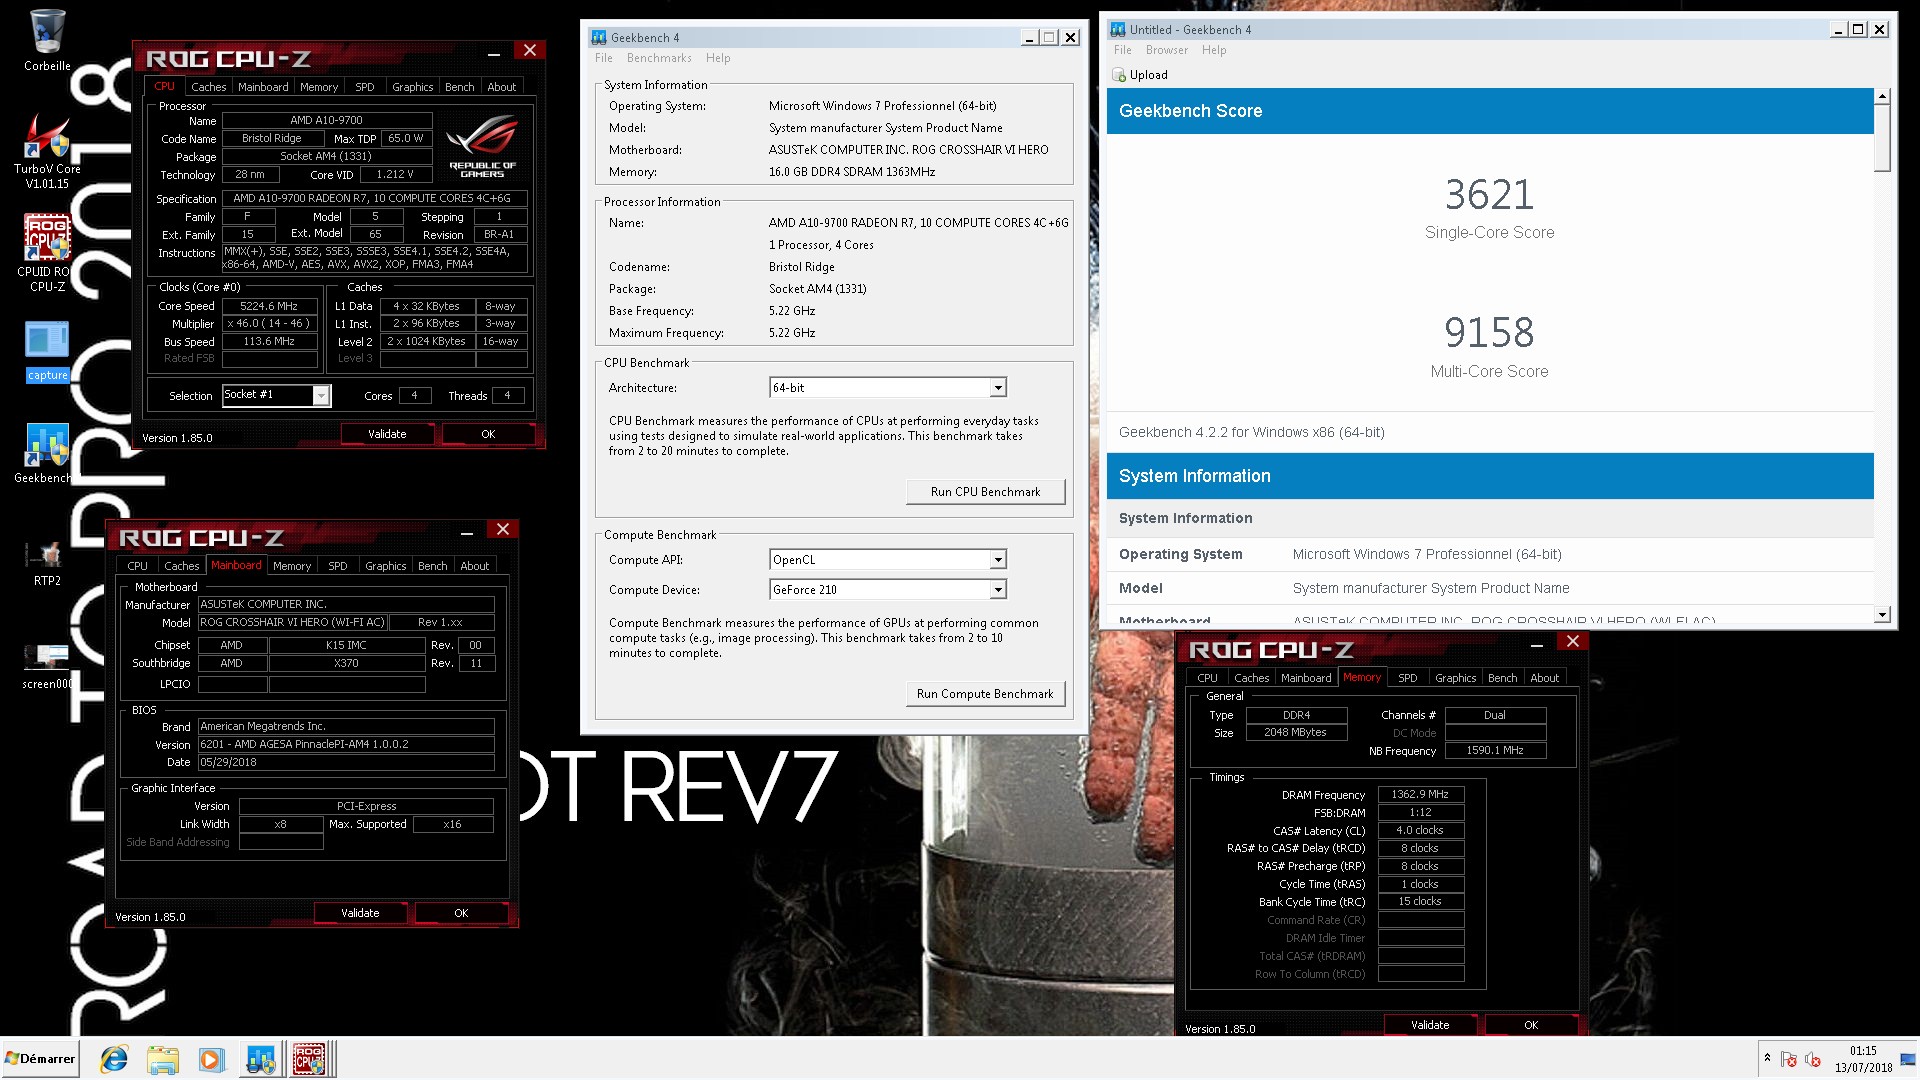This screenshot has width=1920, height=1080.
Task: Open Memory tab in Mainboard CPU-Z window
Action: click(x=291, y=566)
